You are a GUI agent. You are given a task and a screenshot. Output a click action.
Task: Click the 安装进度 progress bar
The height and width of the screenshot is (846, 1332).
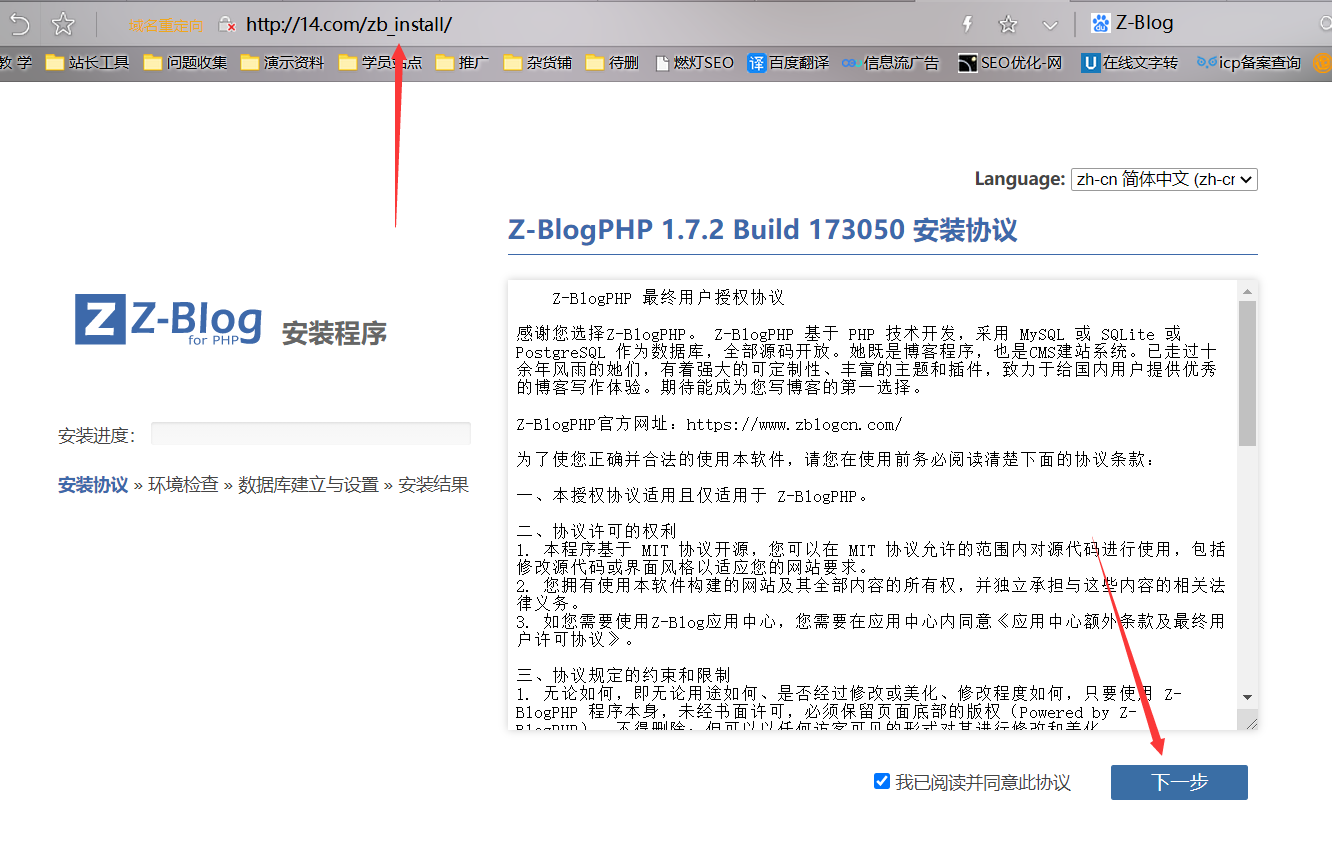(310, 433)
